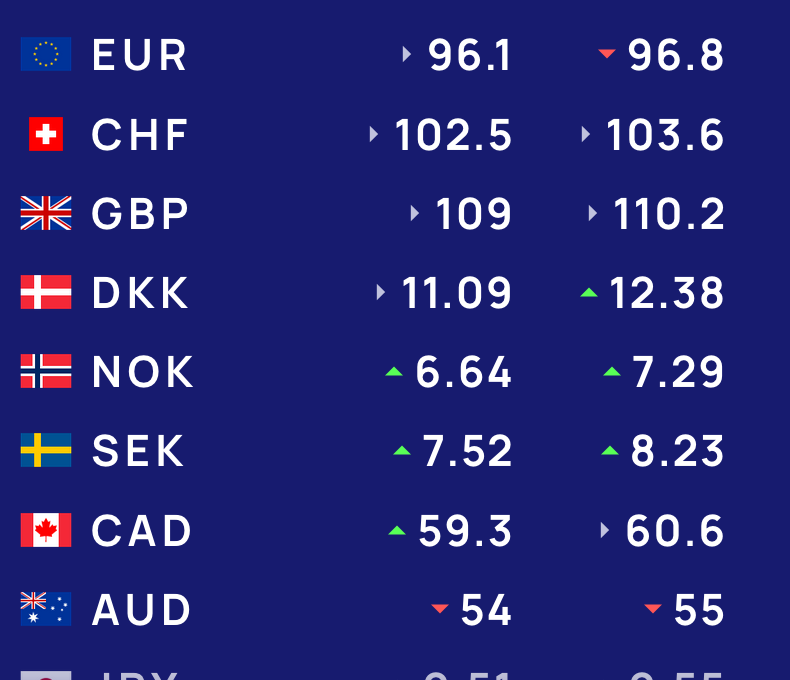This screenshot has width=790, height=680.
Task: Click the Canadian flag icon
Action: tap(46, 530)
